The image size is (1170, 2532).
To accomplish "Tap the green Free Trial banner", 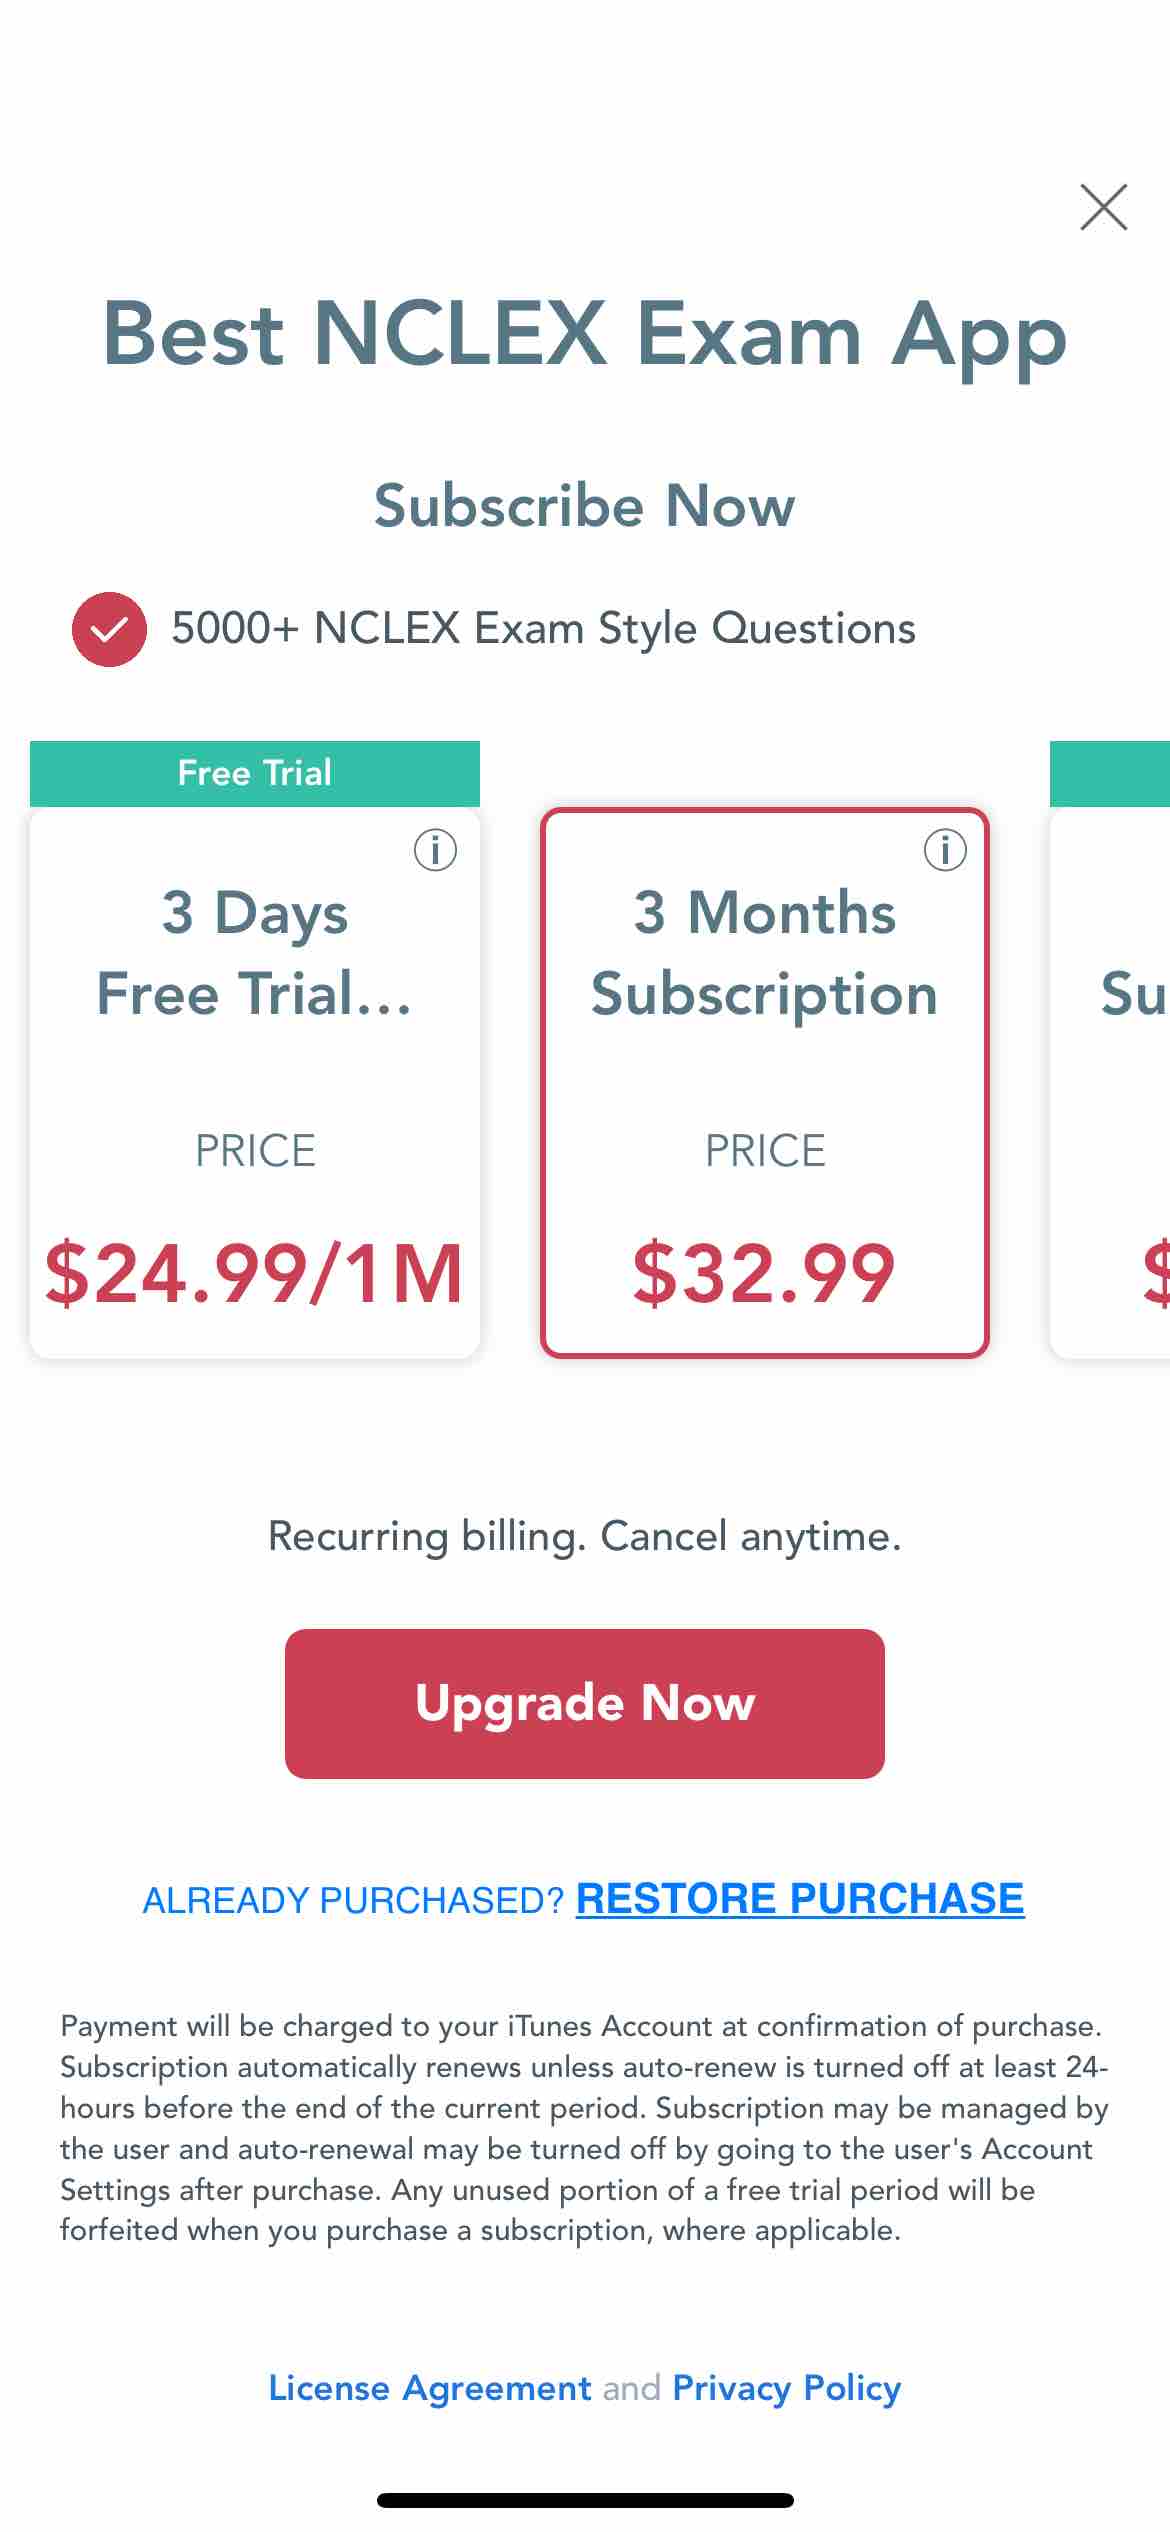I will (x=255, y=773).
